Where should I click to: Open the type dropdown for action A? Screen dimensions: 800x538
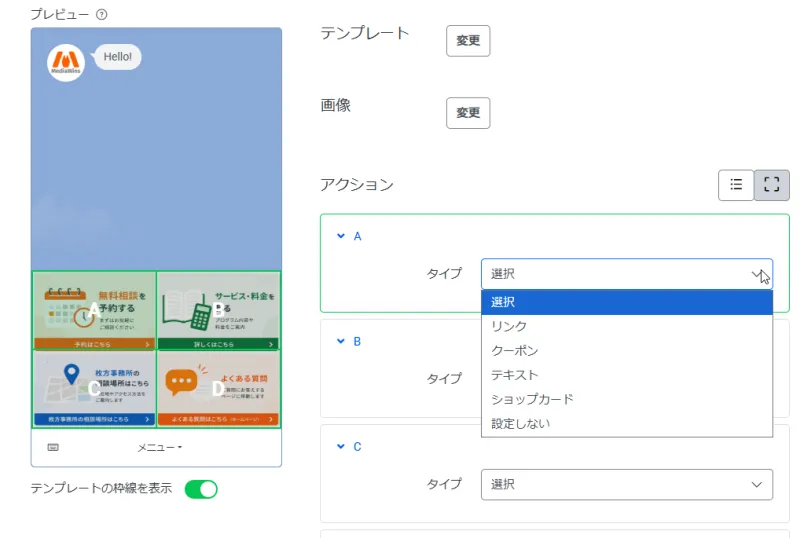click(x=627, y=274)
